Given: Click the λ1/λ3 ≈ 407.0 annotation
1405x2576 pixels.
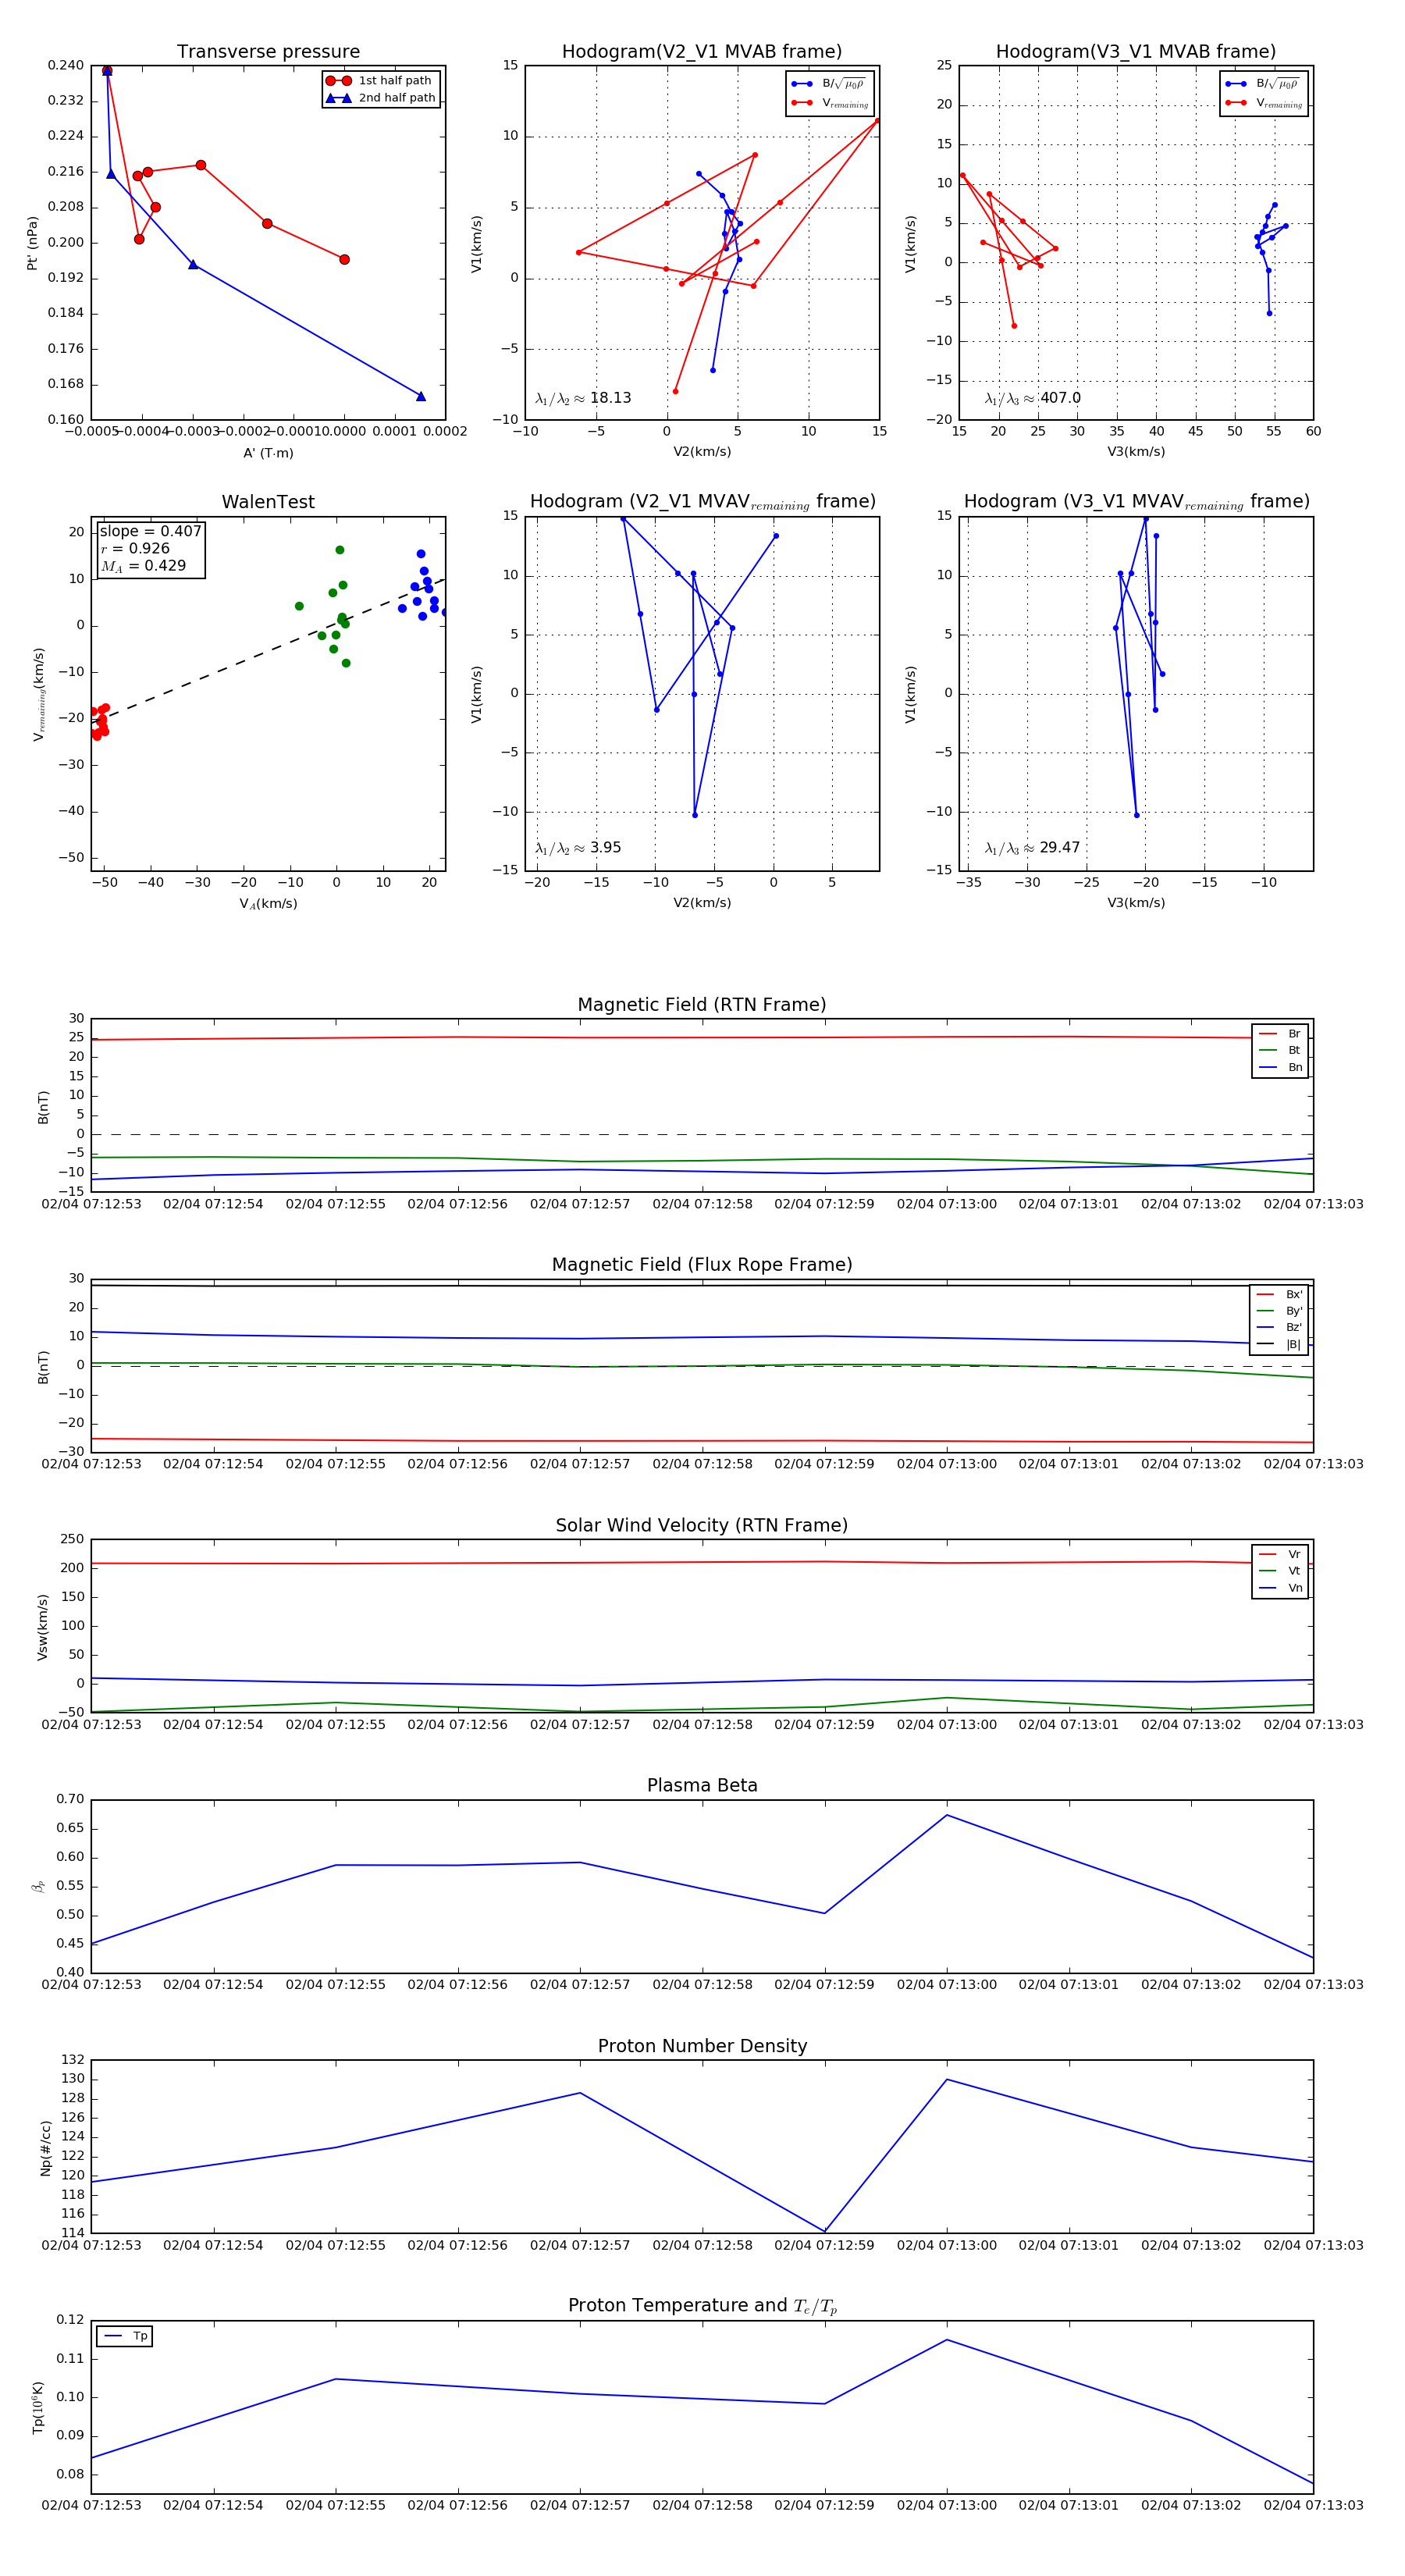Looking at the screenshot, I should click(x=1033, y=398).
